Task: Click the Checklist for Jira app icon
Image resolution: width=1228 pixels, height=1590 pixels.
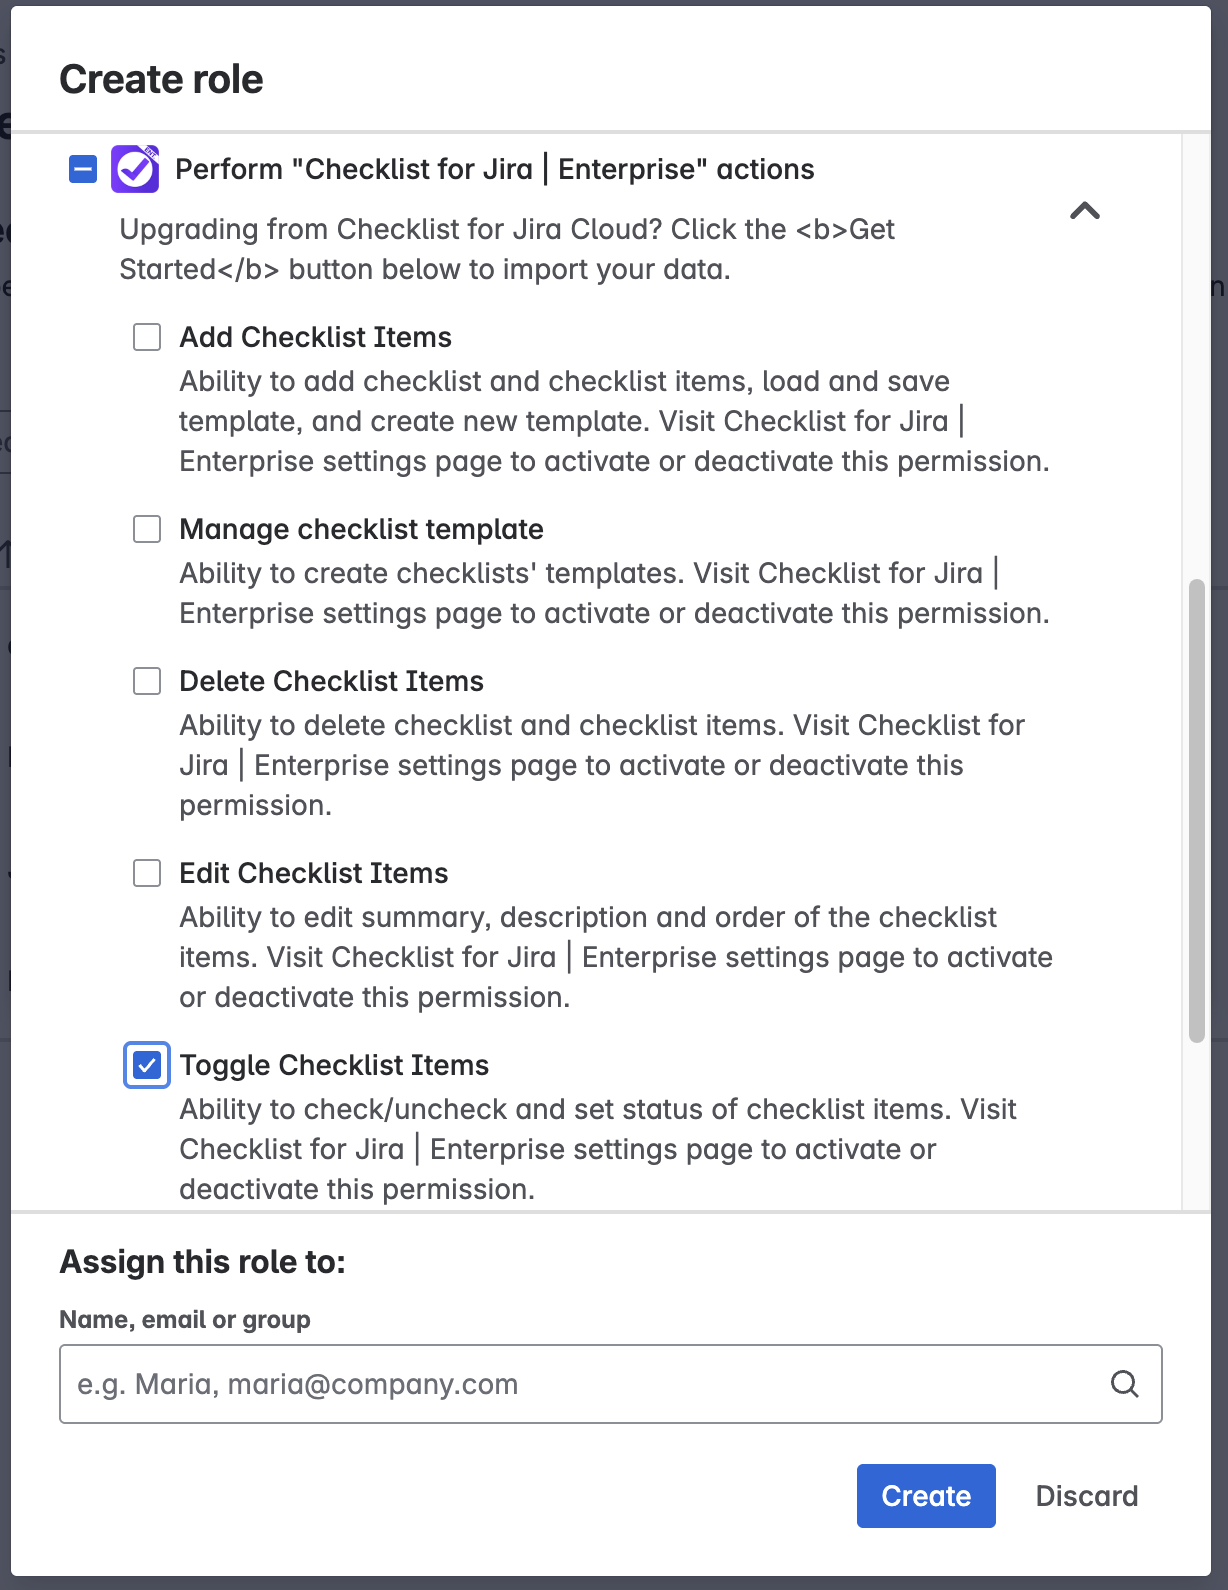Action: click(135, 169)
